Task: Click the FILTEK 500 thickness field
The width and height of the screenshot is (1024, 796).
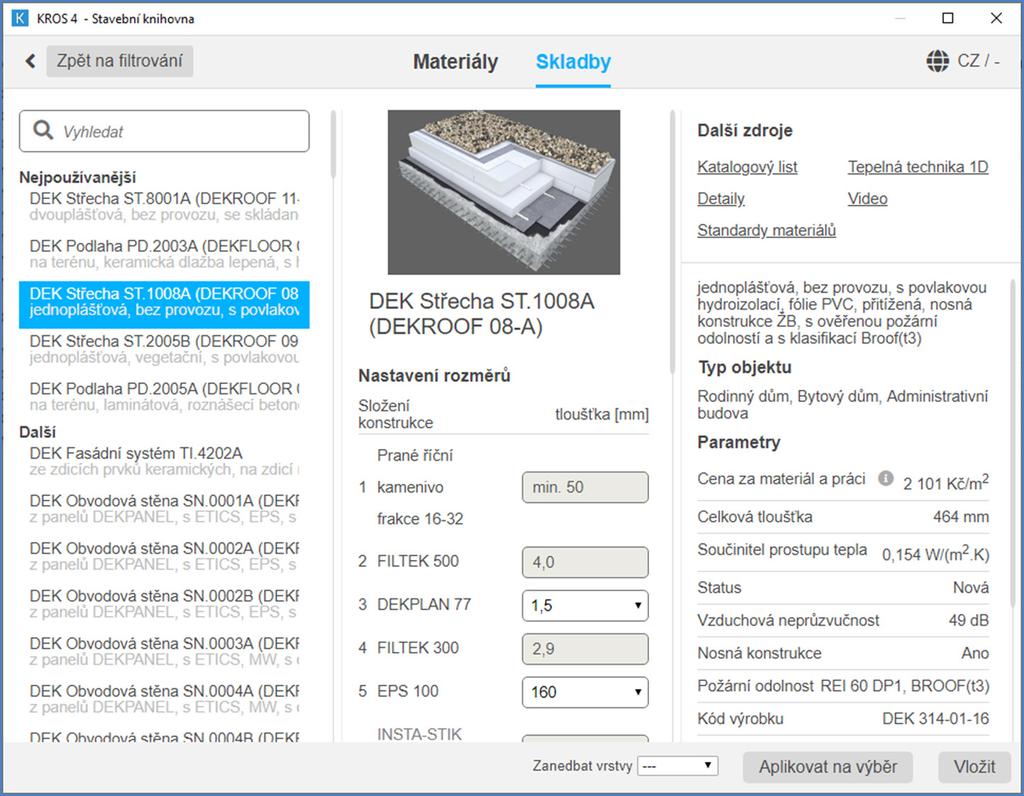Action: click(x=585, y=562)
